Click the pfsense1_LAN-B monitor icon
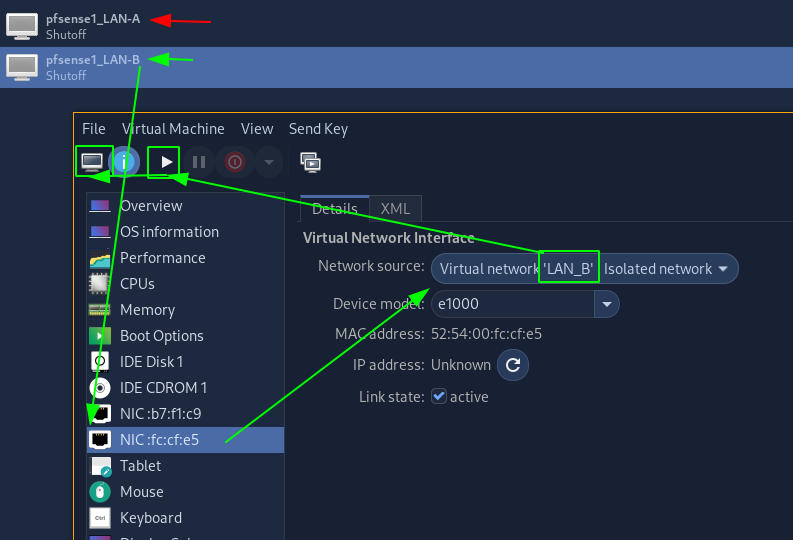 click(x=22, y=67)
